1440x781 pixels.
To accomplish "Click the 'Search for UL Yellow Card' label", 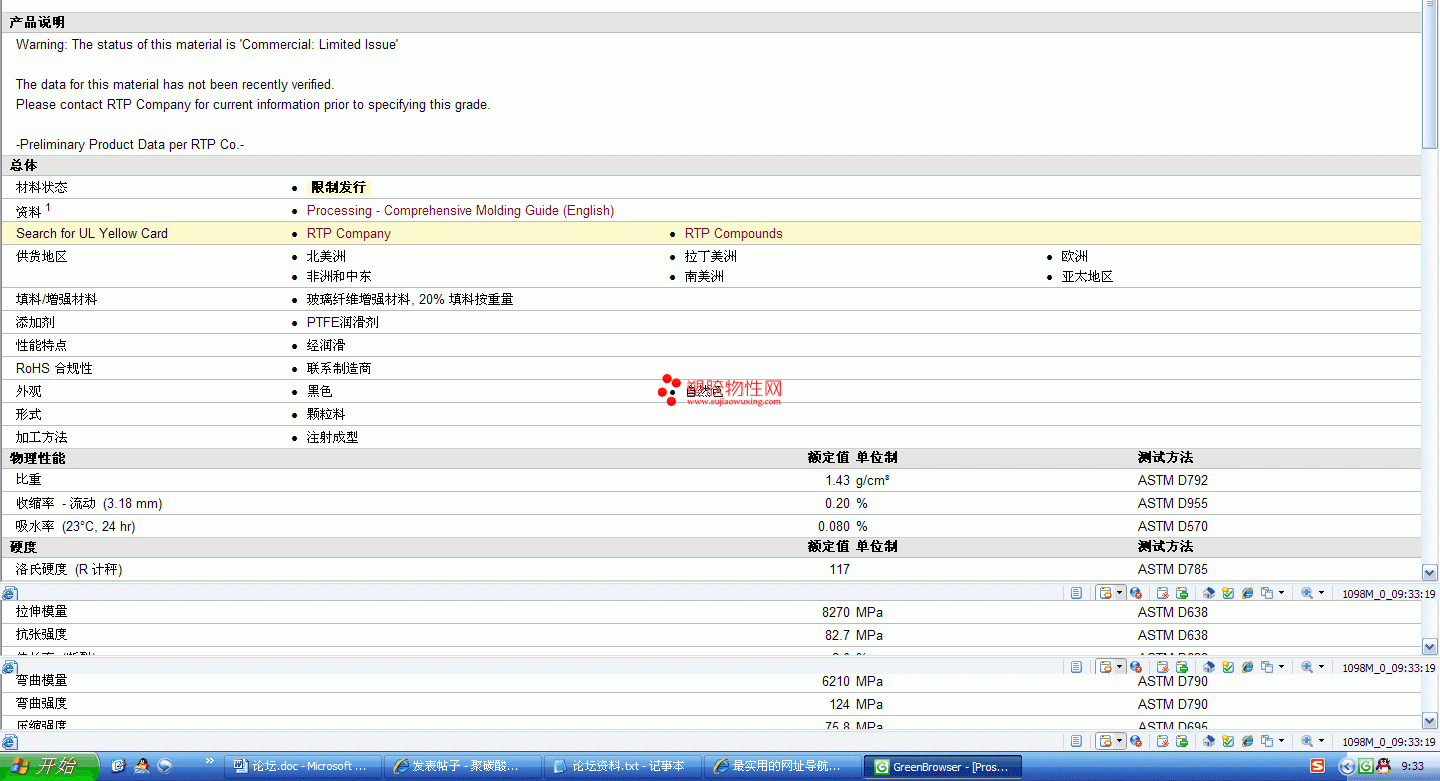I will point(92,234).
